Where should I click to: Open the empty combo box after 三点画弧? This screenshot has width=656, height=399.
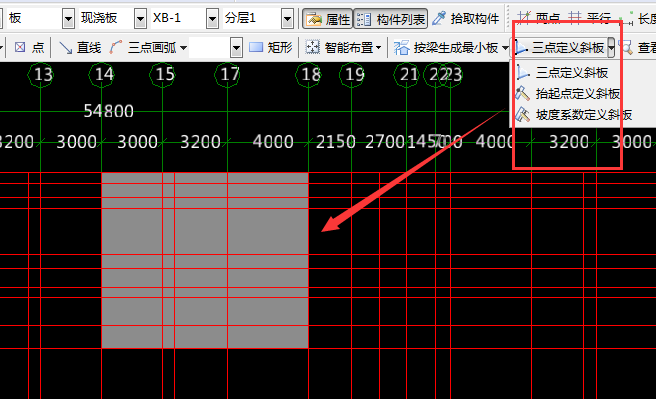pos(215,48)
